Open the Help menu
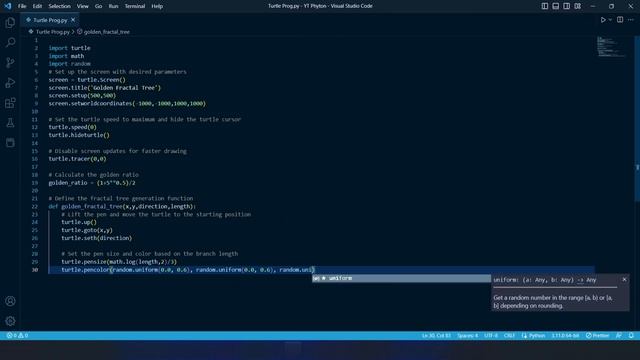The image size is (640, 360). point(157,6)
